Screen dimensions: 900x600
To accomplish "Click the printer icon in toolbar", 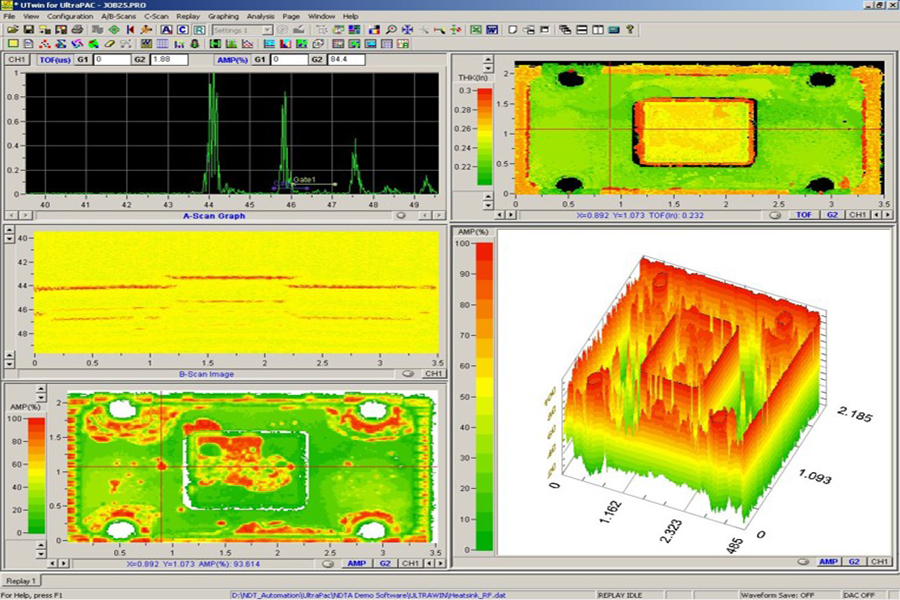I will click(x=77, y=30).
